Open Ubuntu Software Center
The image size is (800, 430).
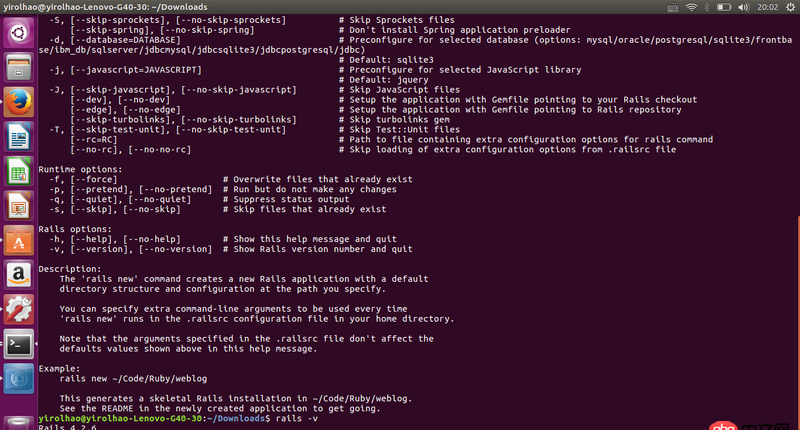[x=18, y=240]
